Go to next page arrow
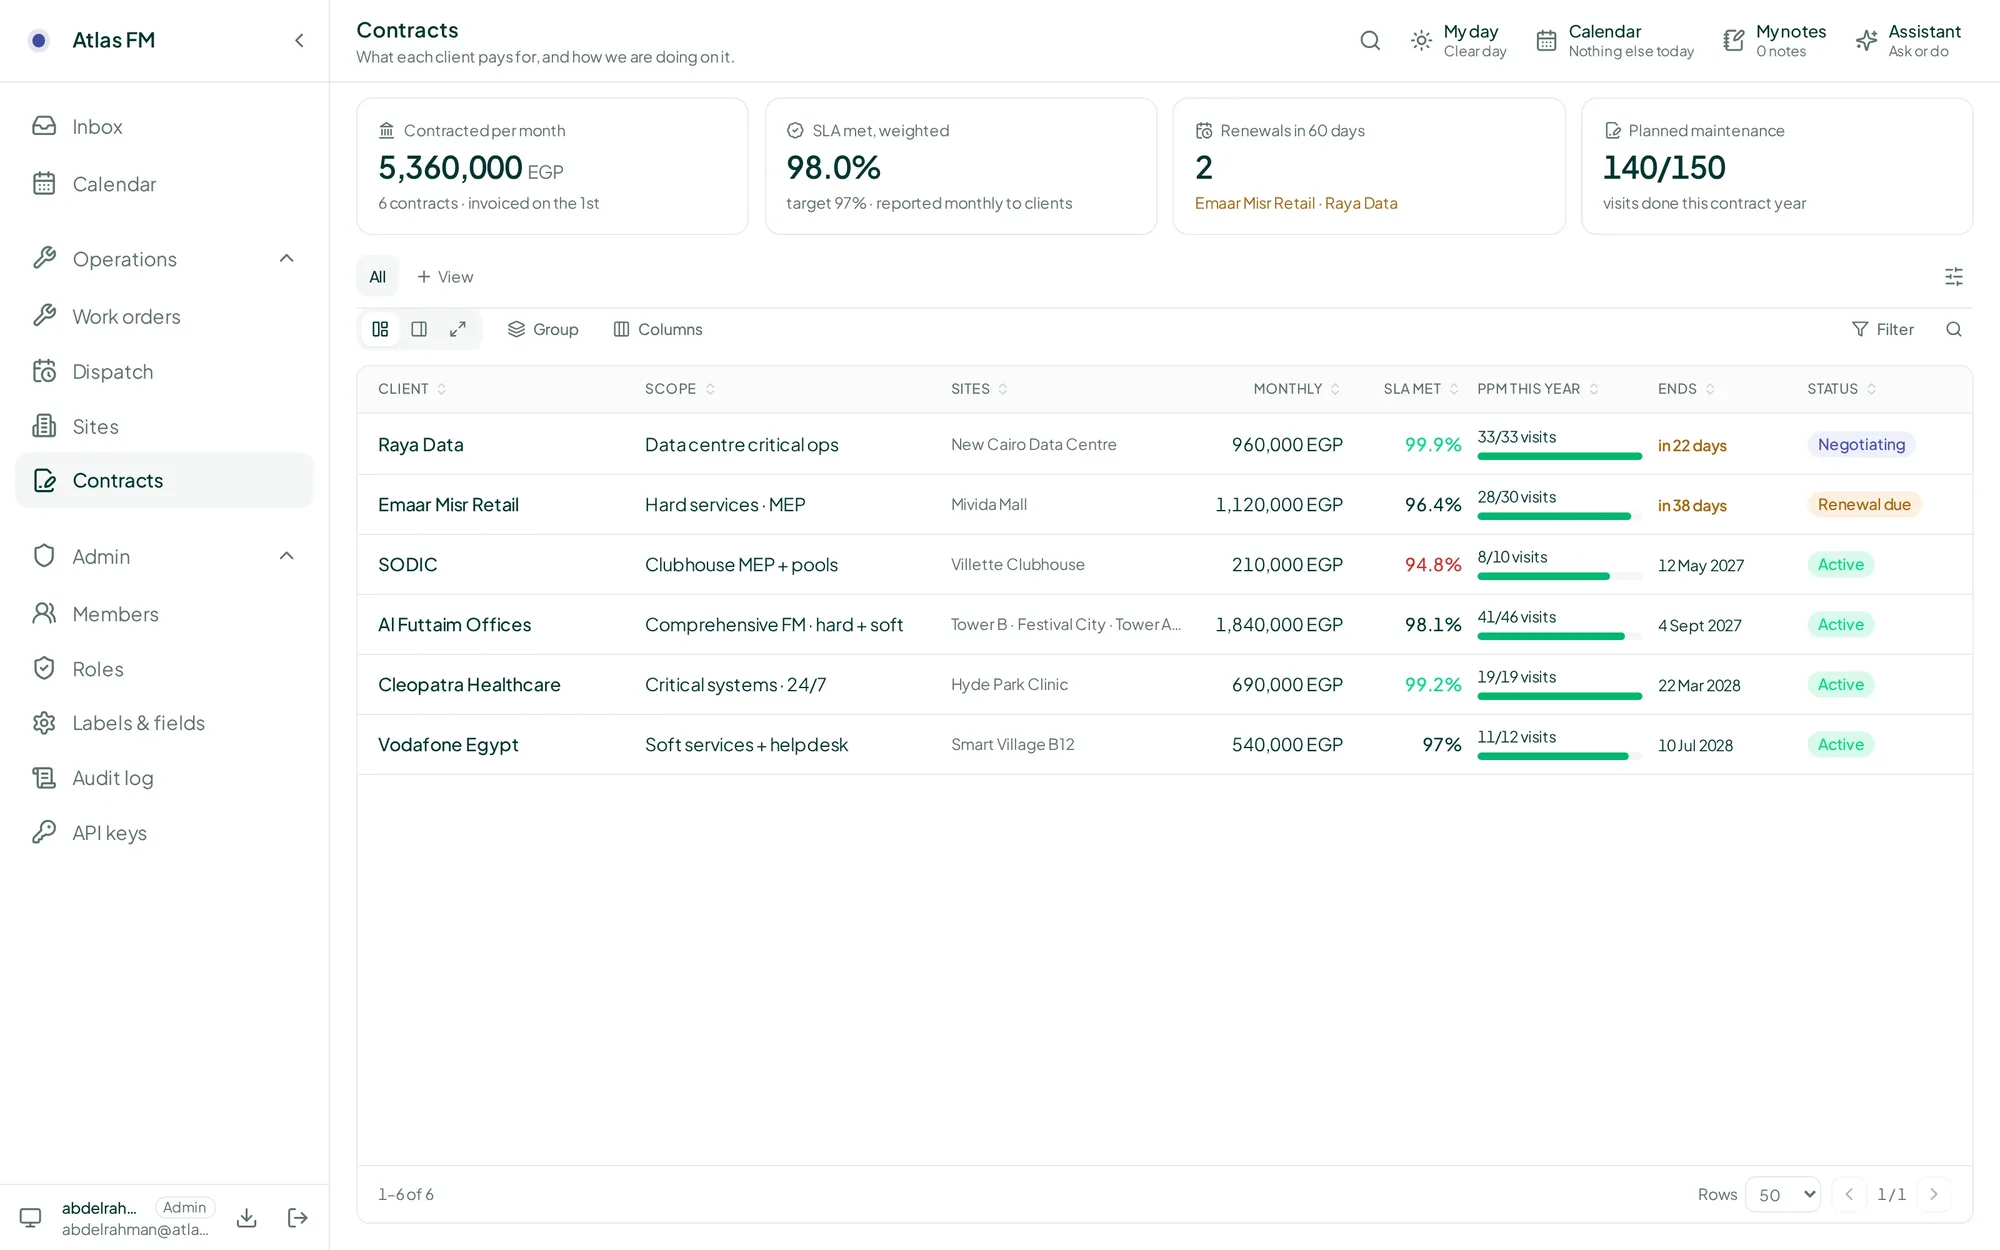This screenshot has width=2000, height=1250. [1934, 1194]
